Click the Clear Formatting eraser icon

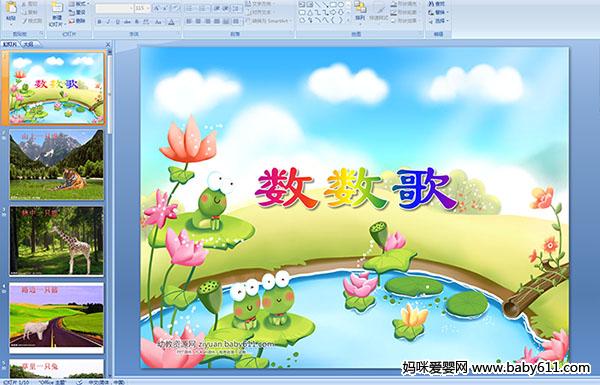pos(175,8)
